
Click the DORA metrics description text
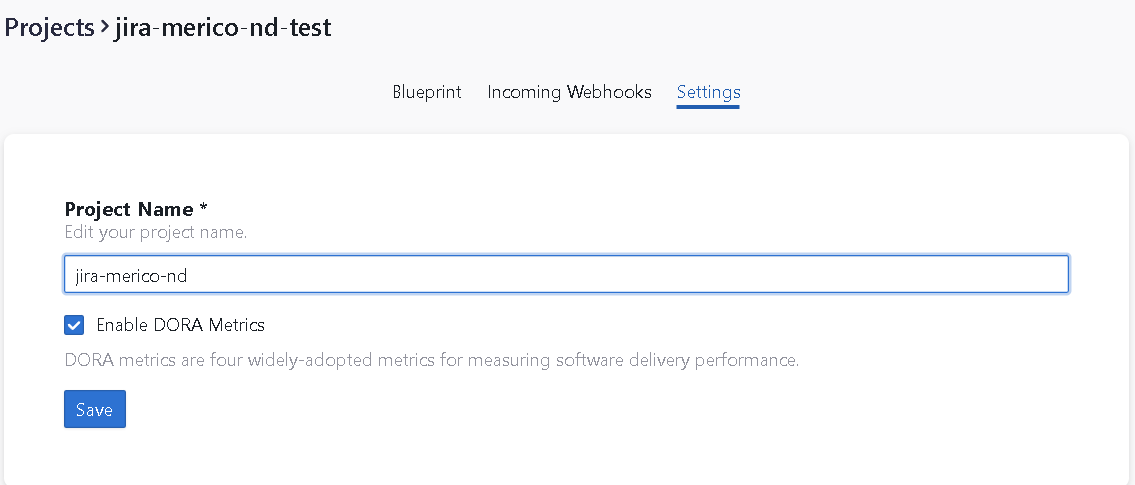point(431,360)
